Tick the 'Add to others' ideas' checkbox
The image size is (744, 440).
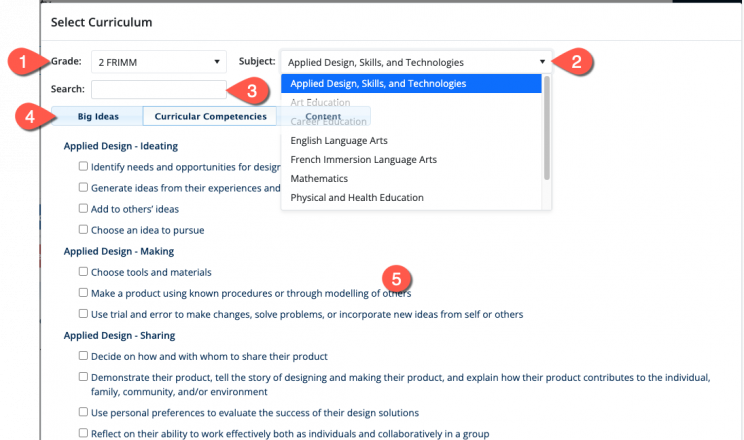pos(83,208)
